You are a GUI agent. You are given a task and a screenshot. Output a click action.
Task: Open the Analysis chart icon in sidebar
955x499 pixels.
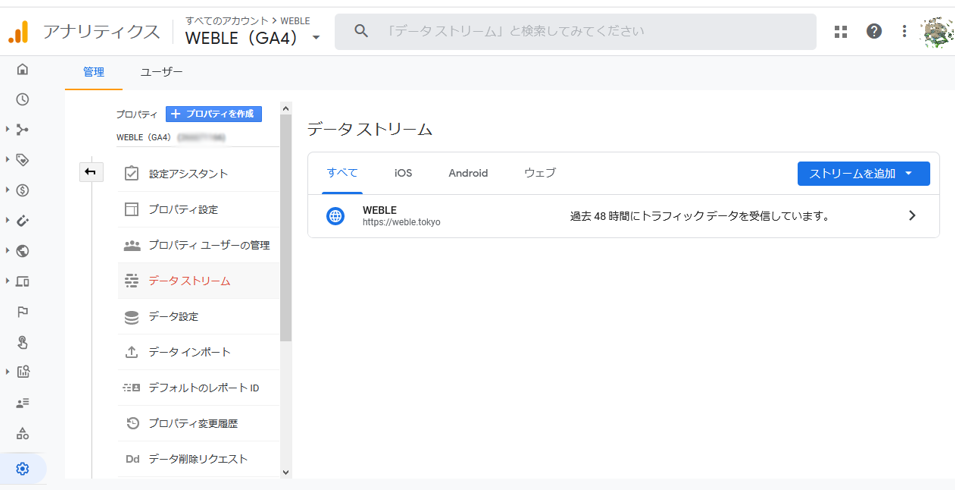pos(23,372)
